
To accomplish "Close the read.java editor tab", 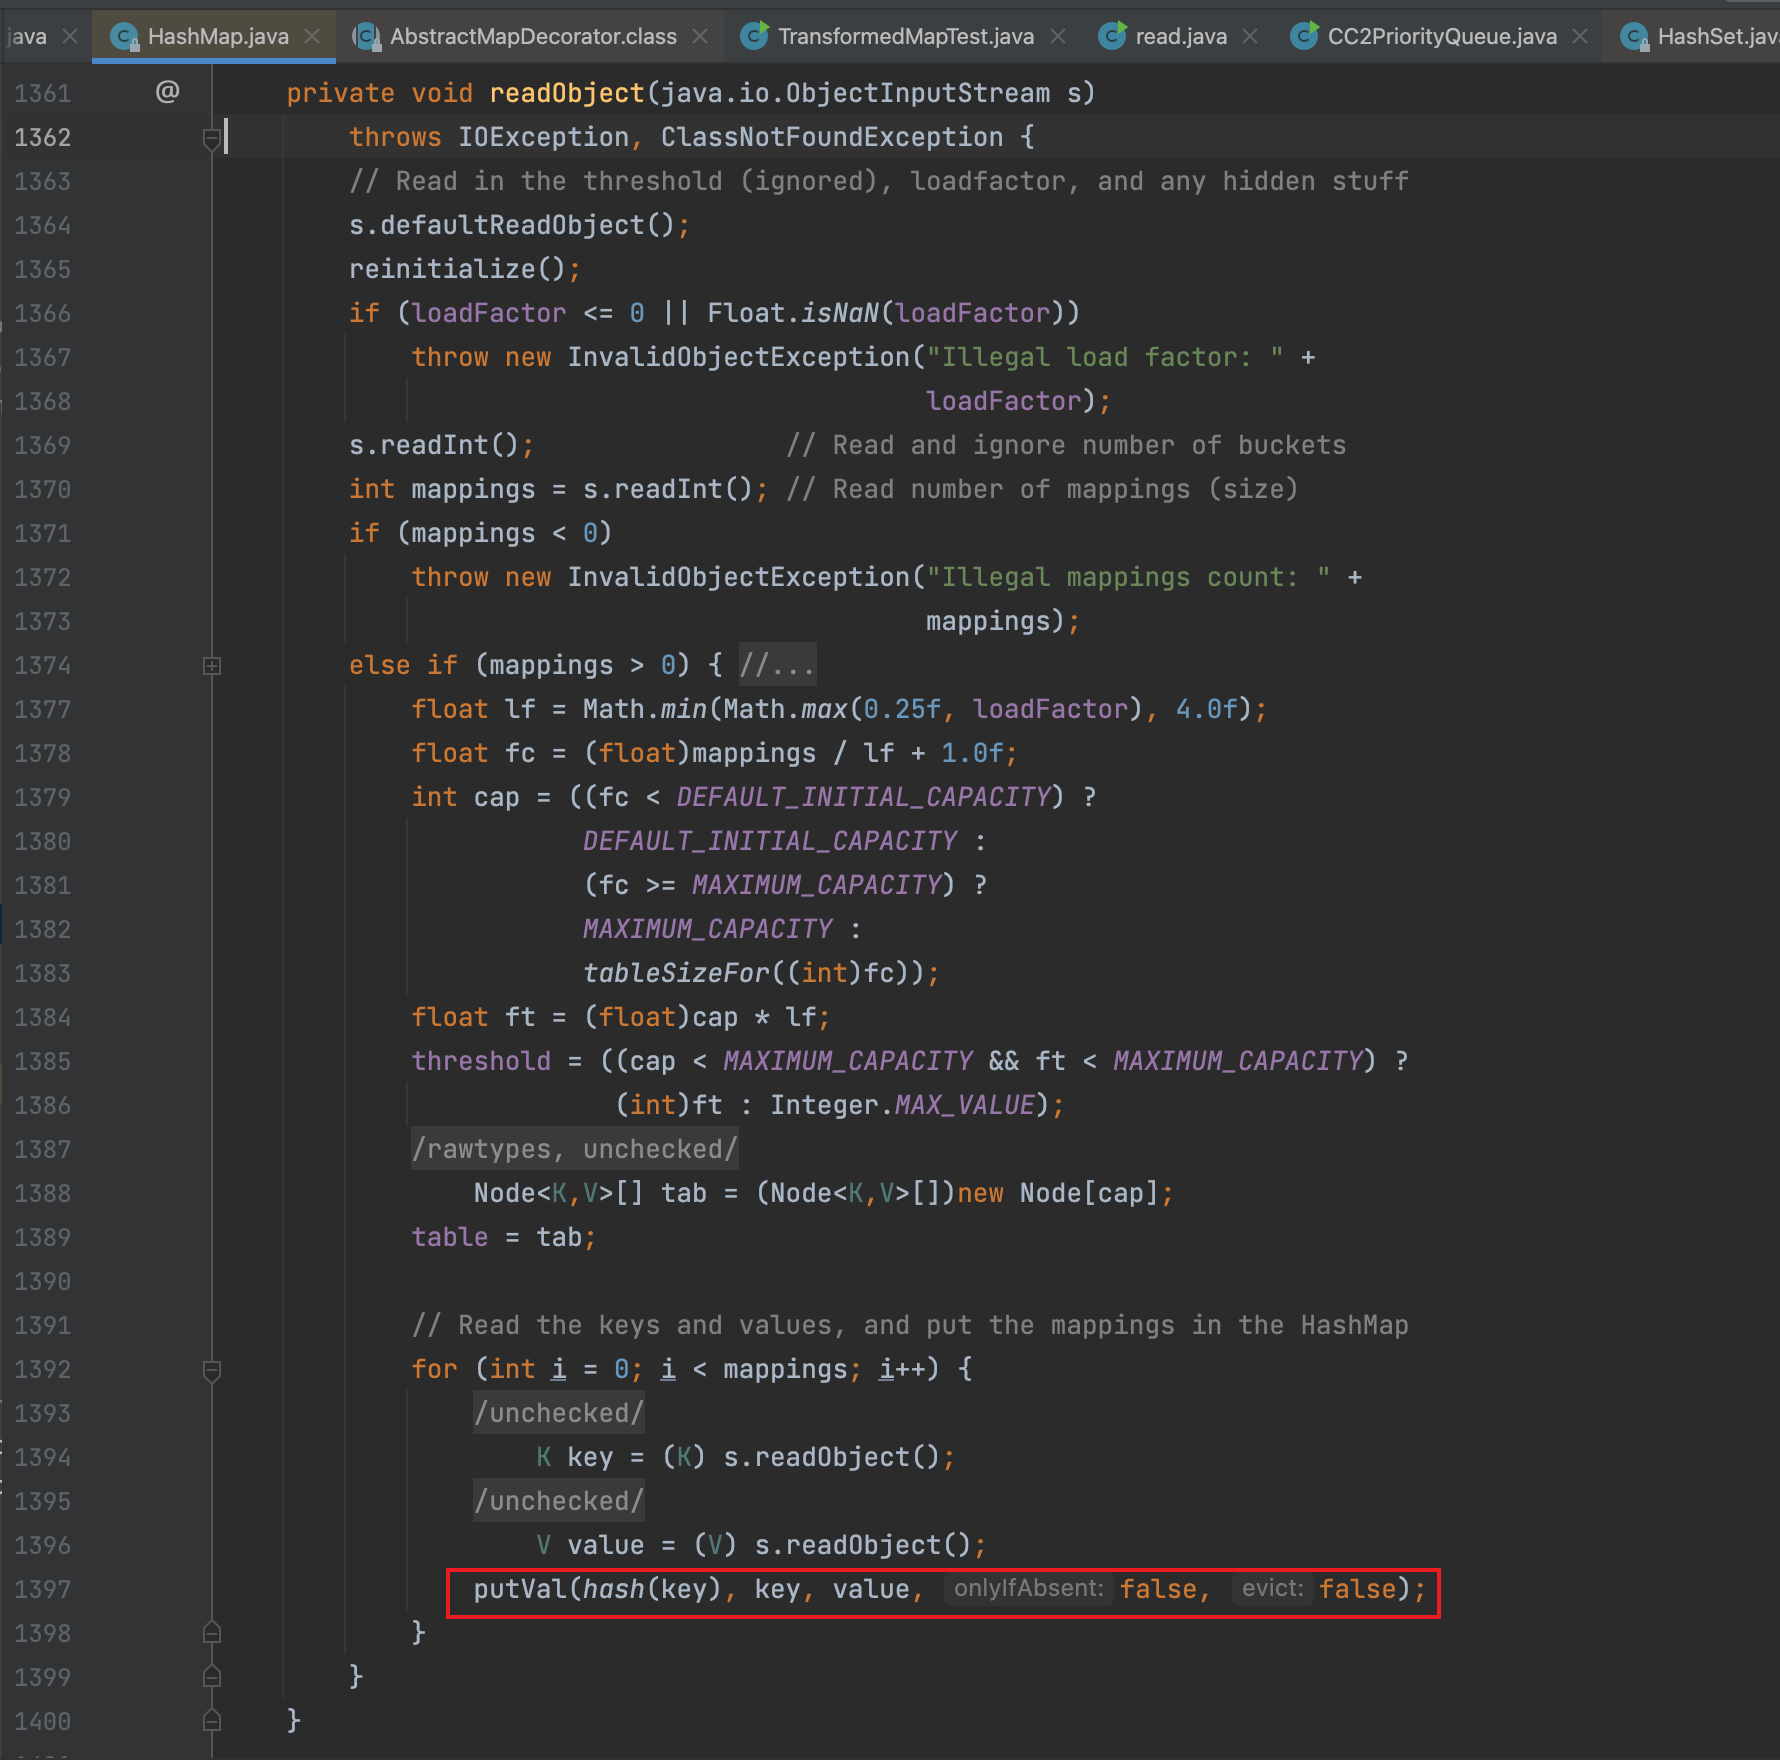I will click(1250, 36).
